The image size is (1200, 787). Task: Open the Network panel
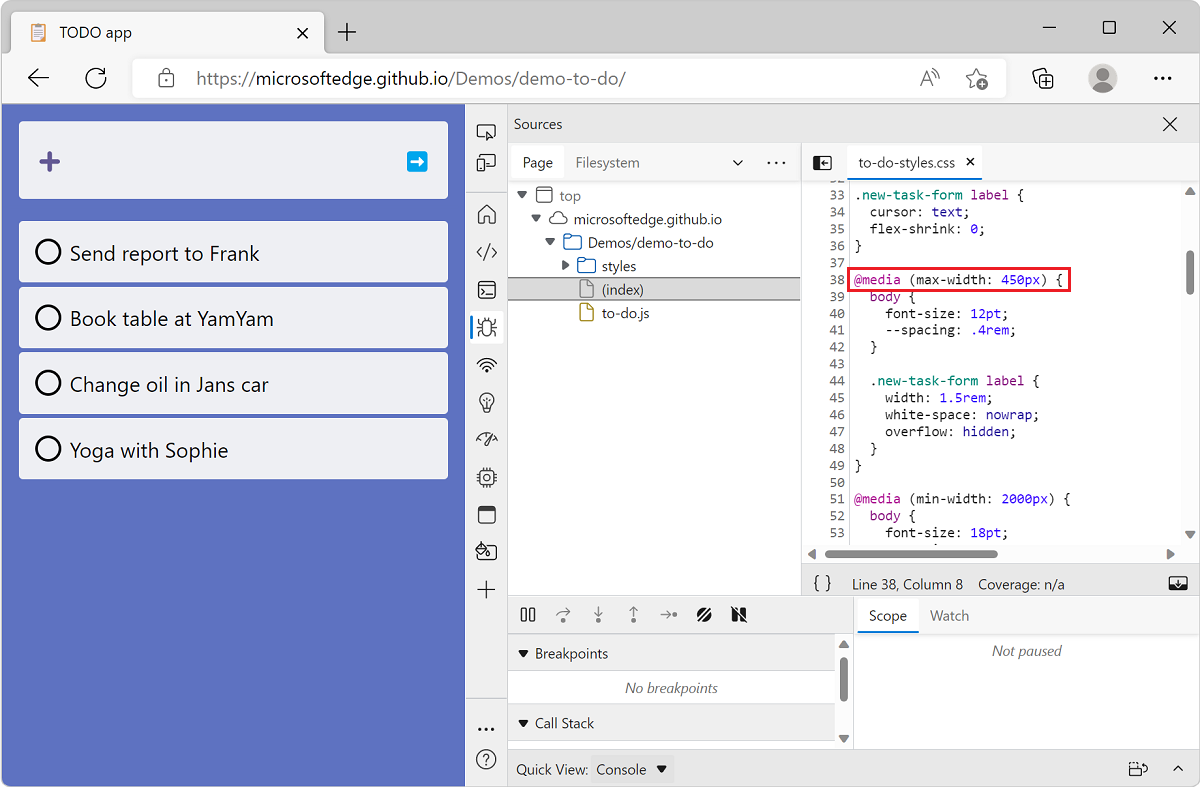[486, 365]
